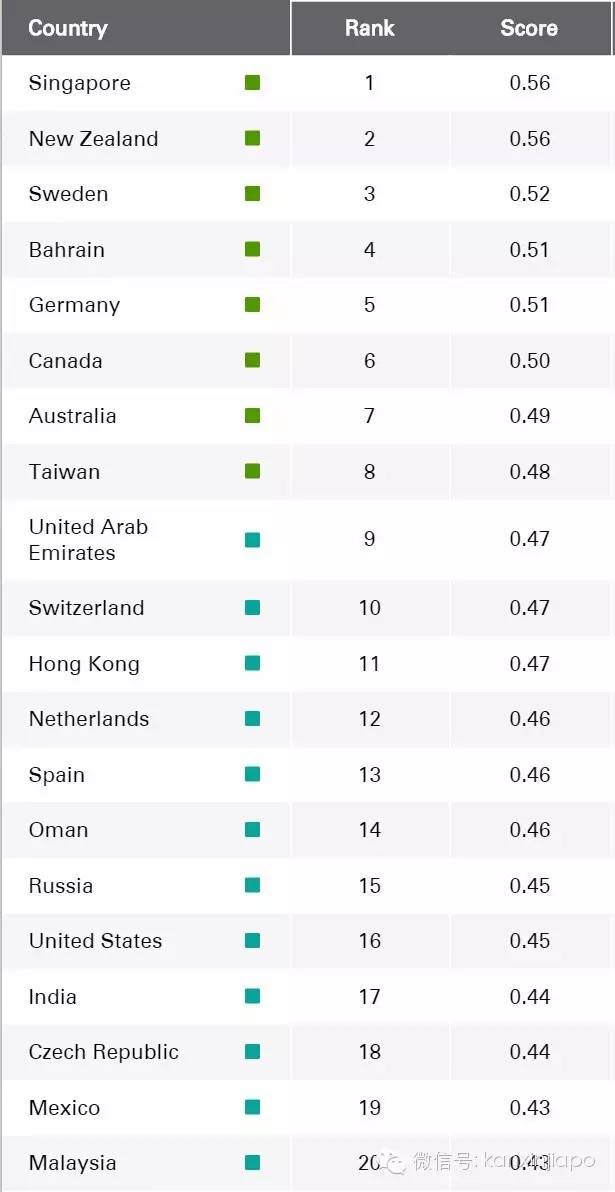The width and height of the screenshot is (615, 1192).
Task: Open the Germany row label
Action: pyautogui.click(x=74, y=305)
